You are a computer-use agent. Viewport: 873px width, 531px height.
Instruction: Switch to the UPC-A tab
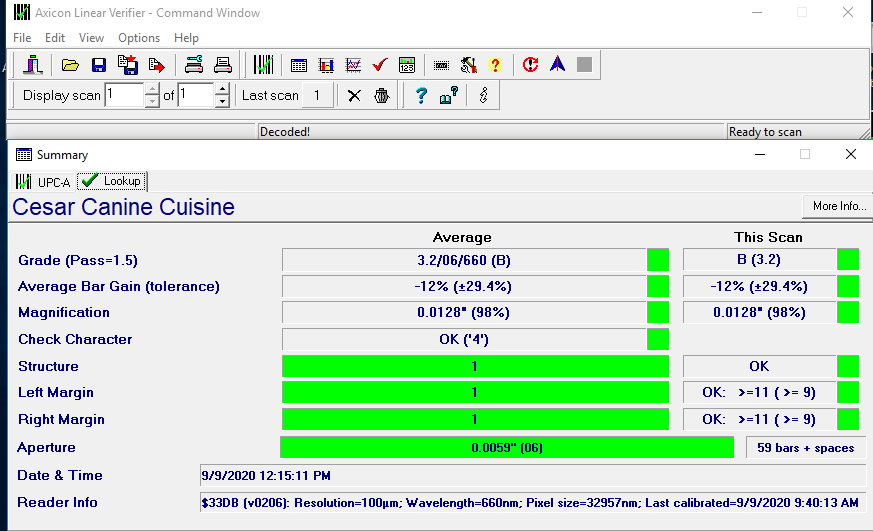[44, 182]
